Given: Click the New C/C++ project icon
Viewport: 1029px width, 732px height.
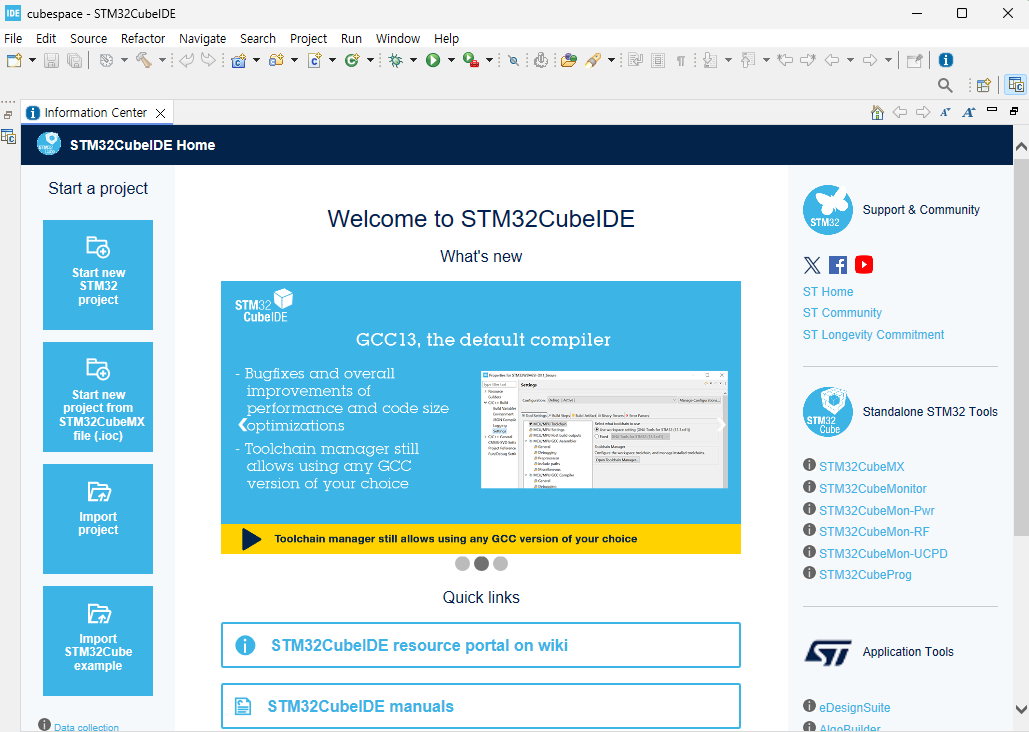Looking at the screenshot, I should [238, 60].
